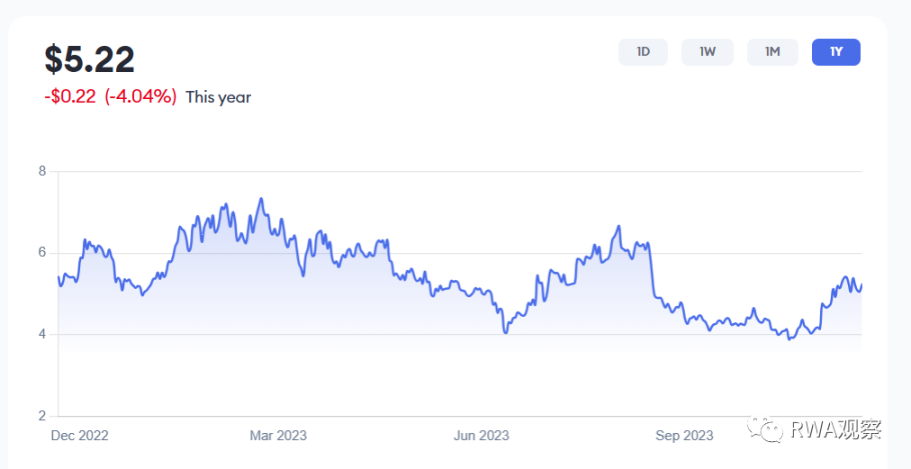Click the y-axis value 8
This screenshot has height=469, width=911.
pos(42,171)
